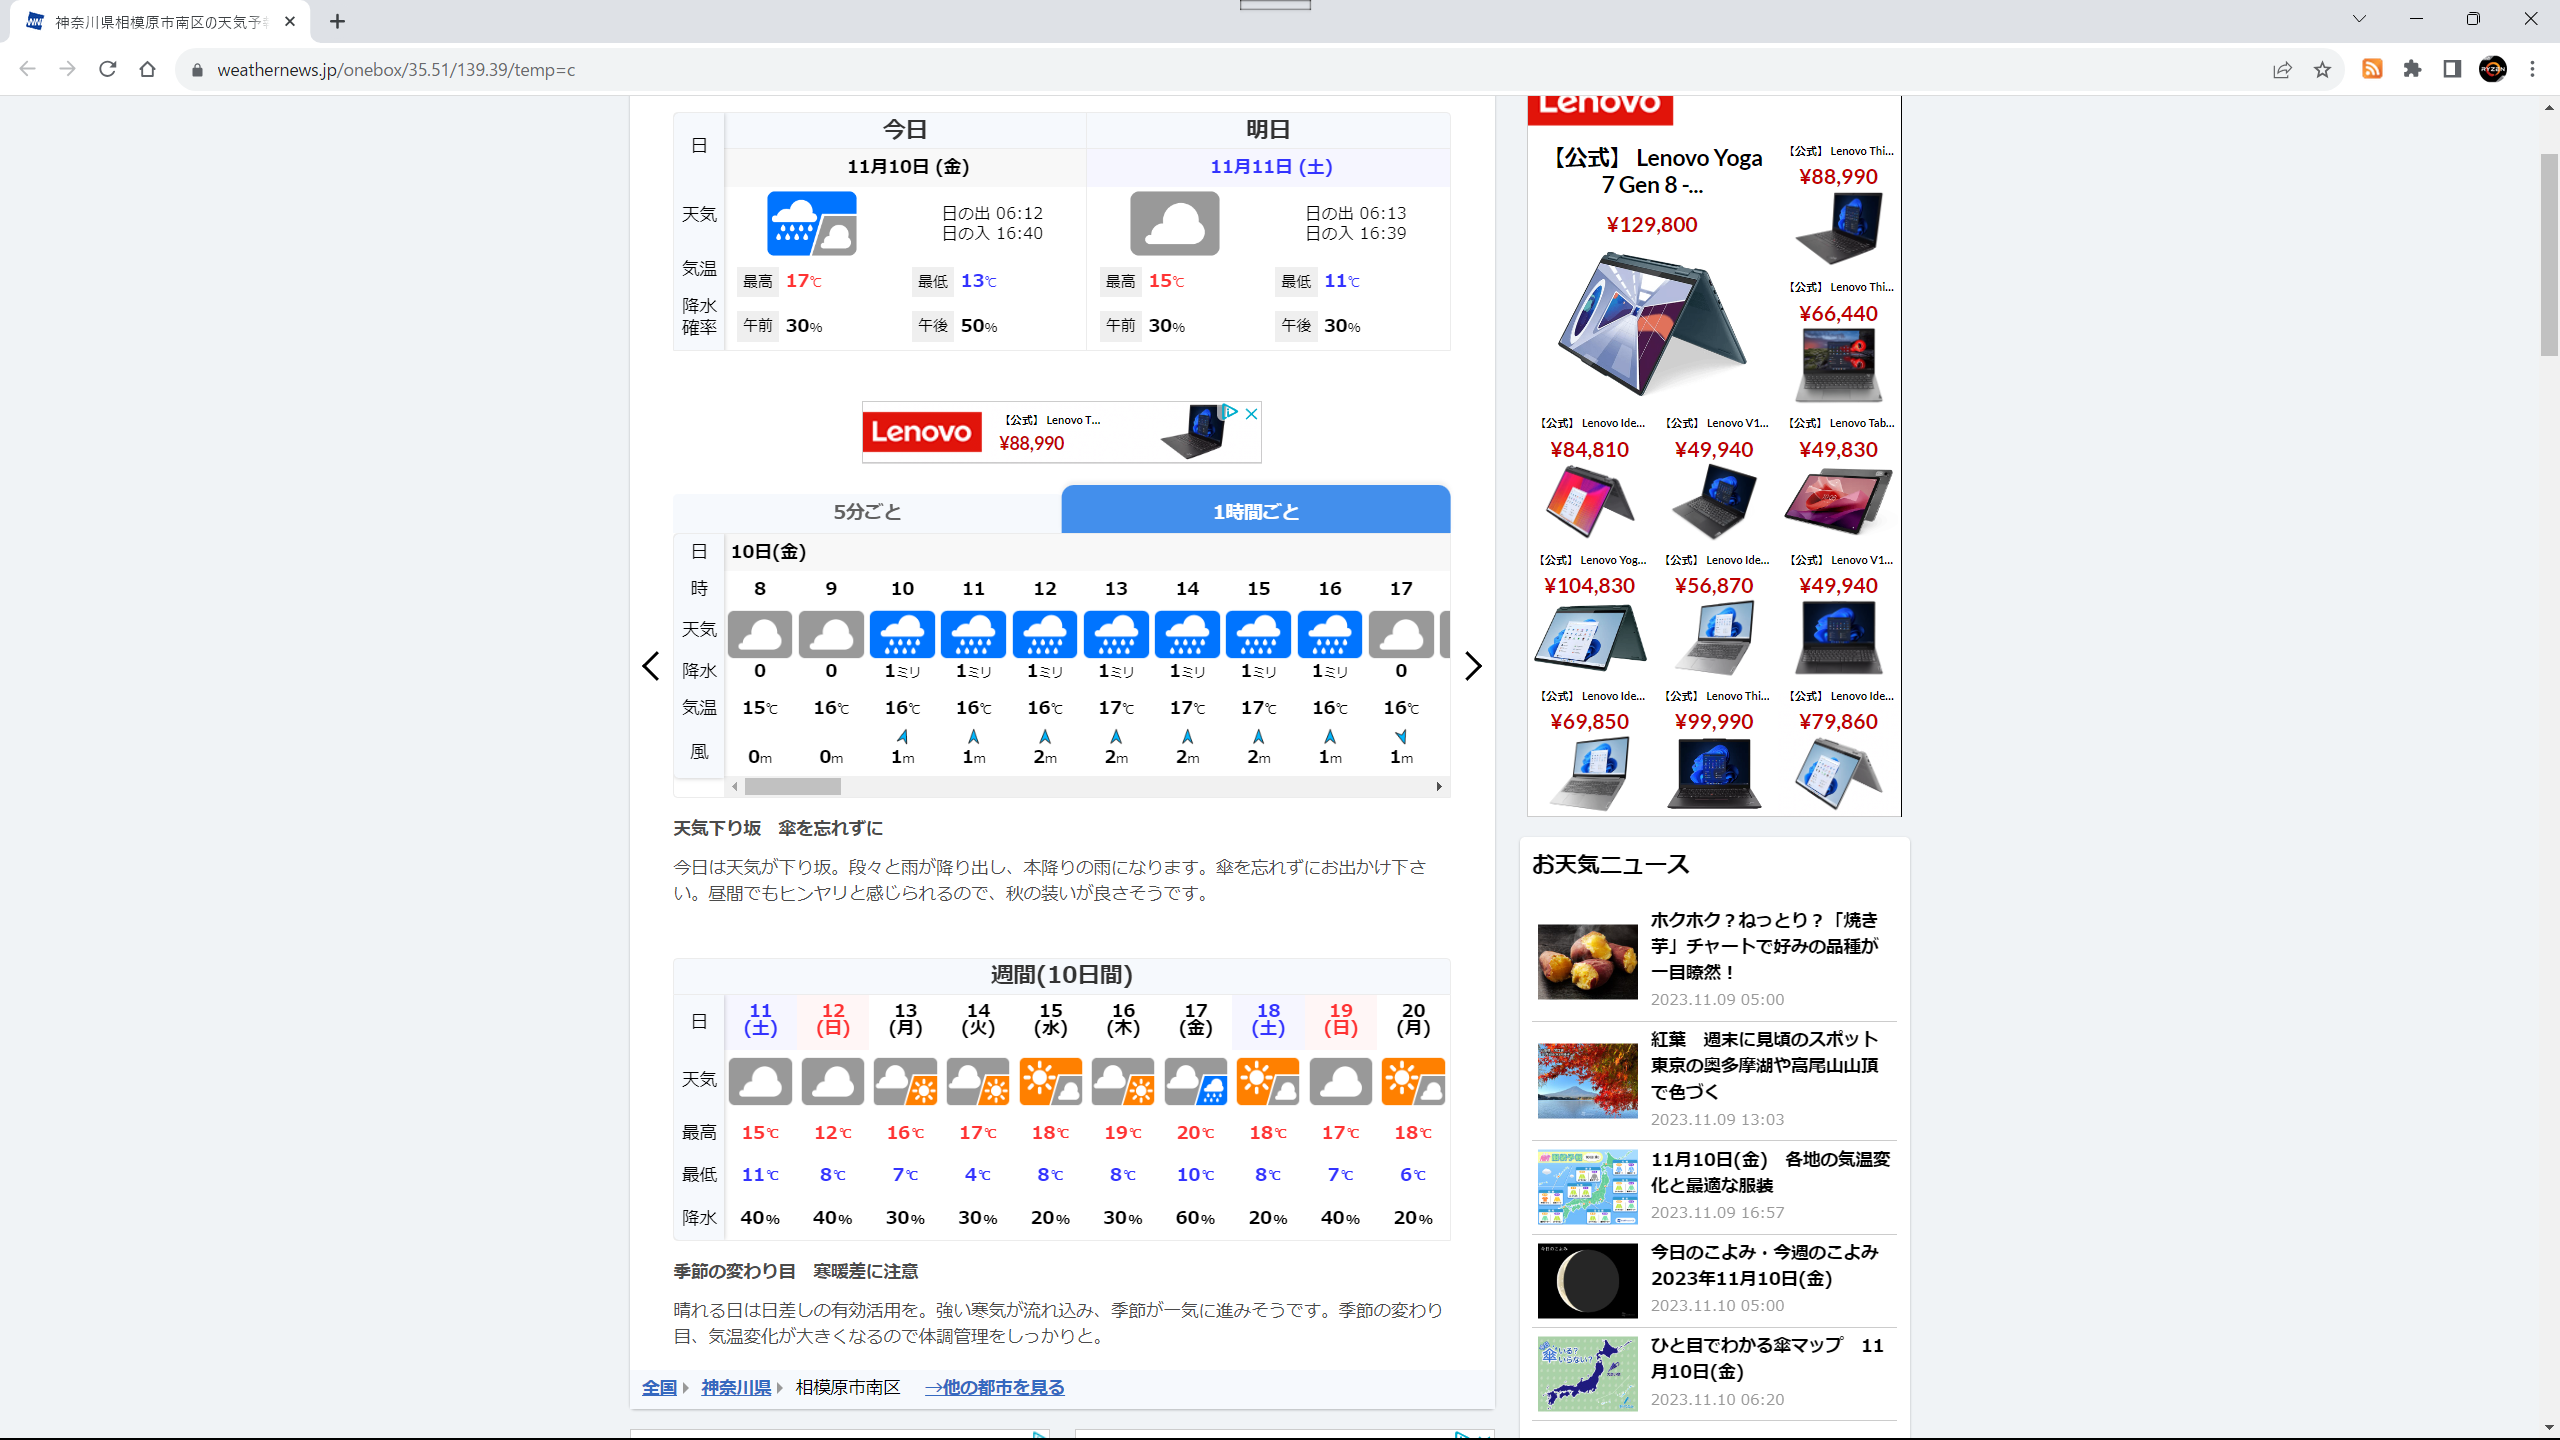
Task: Switch to the 5分ごと tab
Action: [867, 511]
